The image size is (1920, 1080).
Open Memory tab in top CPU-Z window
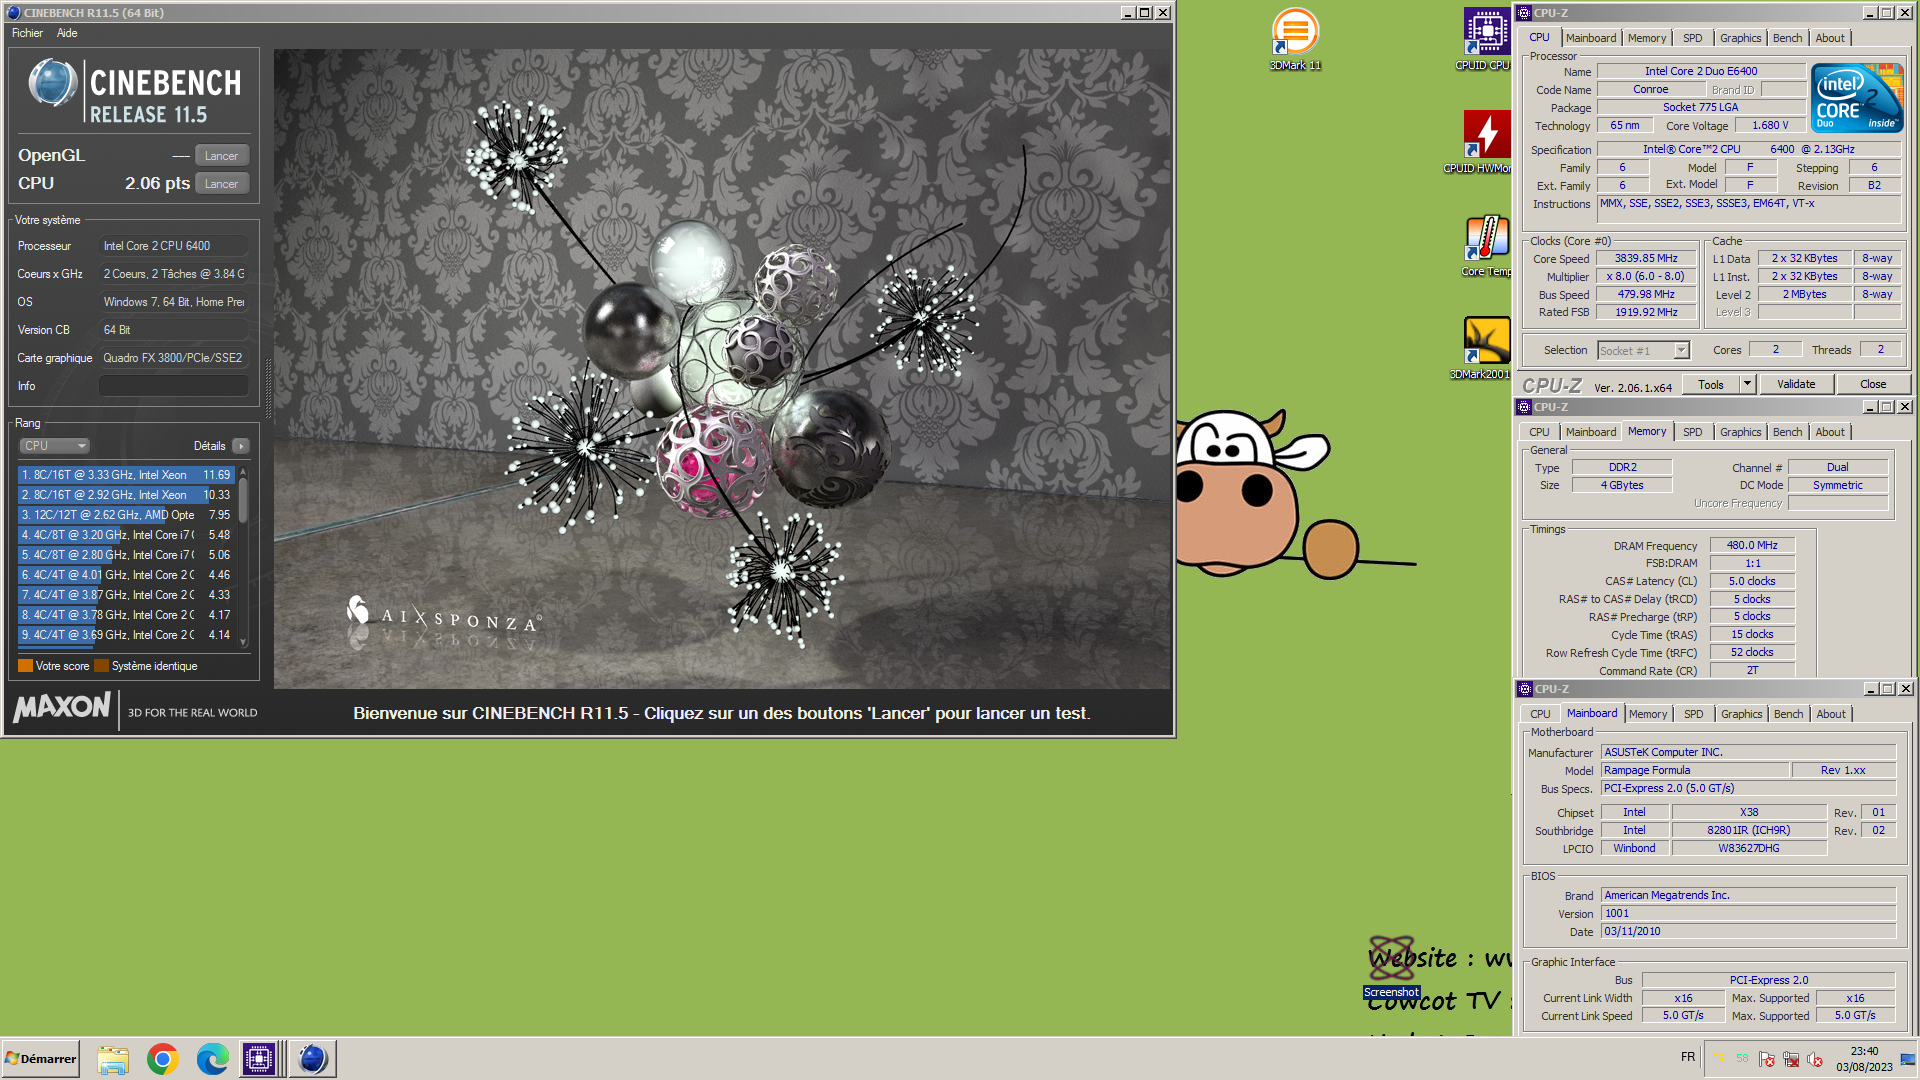[x=1647, y=38]
